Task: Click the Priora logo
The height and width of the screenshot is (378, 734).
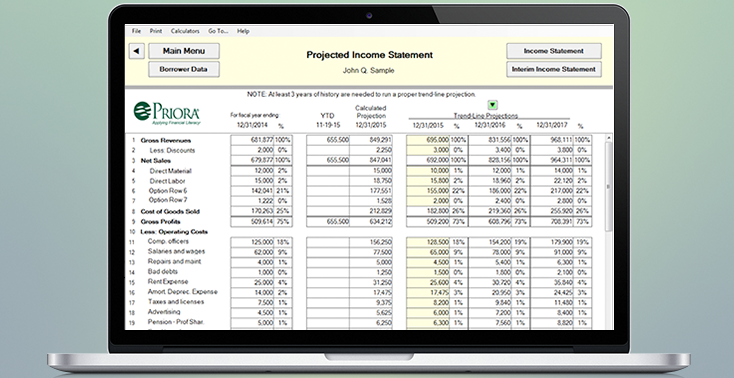Action: 167,113
